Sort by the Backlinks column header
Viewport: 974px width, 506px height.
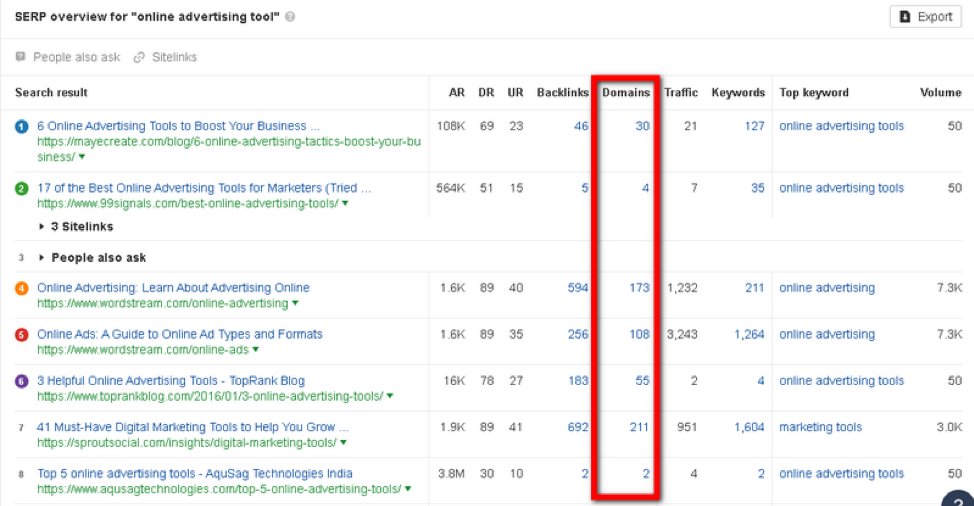click(562, 93)
